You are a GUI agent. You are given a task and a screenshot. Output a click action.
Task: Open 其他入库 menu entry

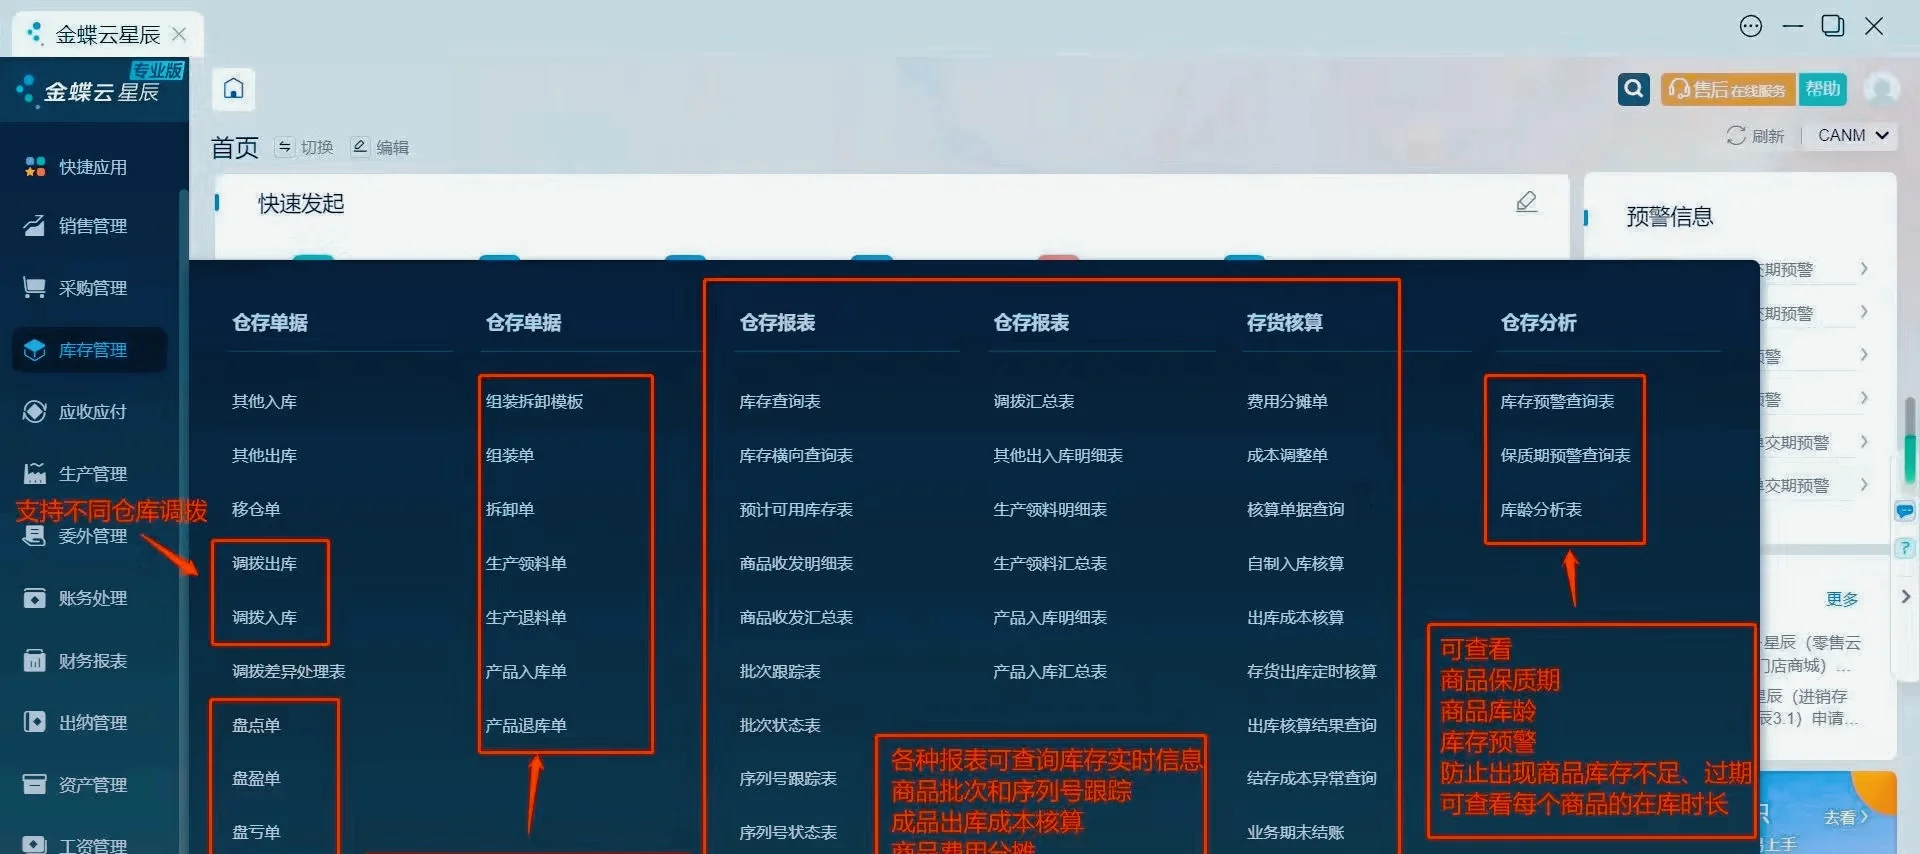pyautogui.click(x=264, y=401)
